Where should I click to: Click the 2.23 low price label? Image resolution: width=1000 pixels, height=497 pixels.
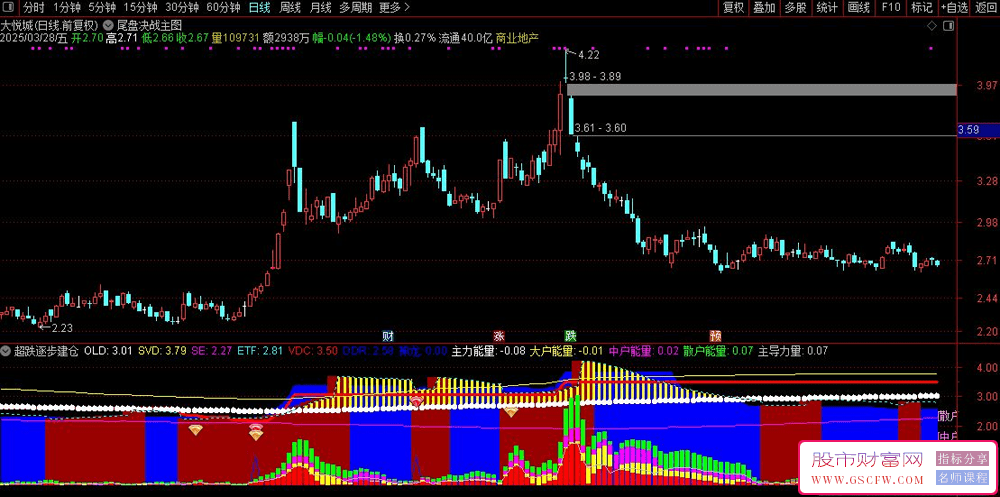[x=62, y=328]
